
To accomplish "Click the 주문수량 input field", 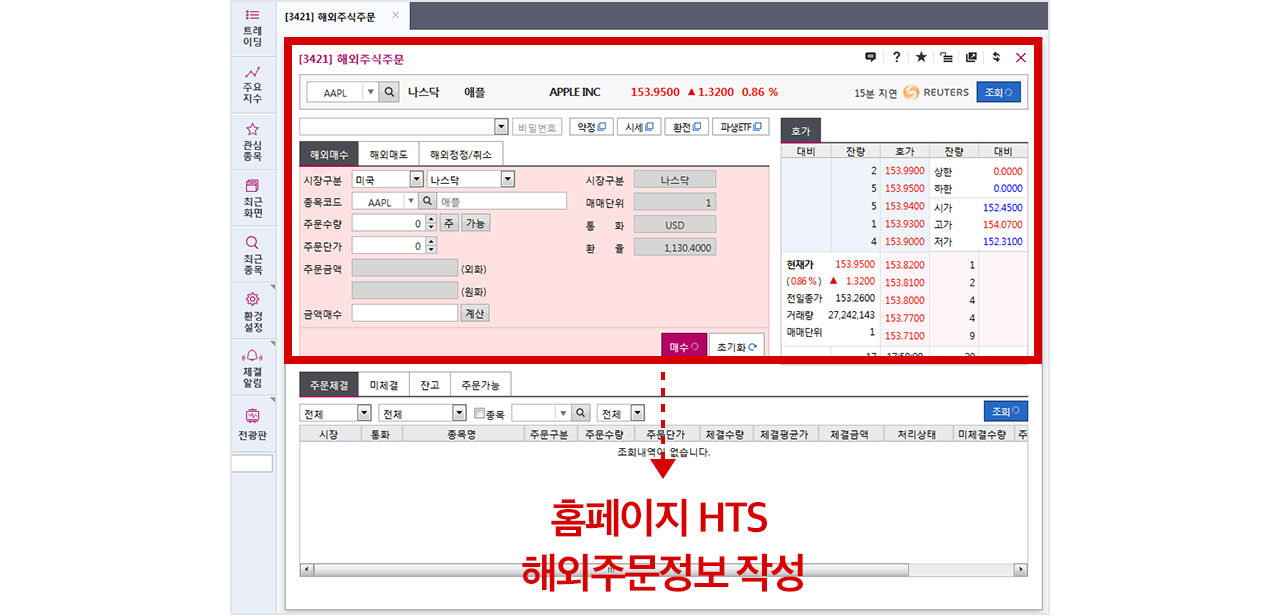I will (x=389, y=223).
